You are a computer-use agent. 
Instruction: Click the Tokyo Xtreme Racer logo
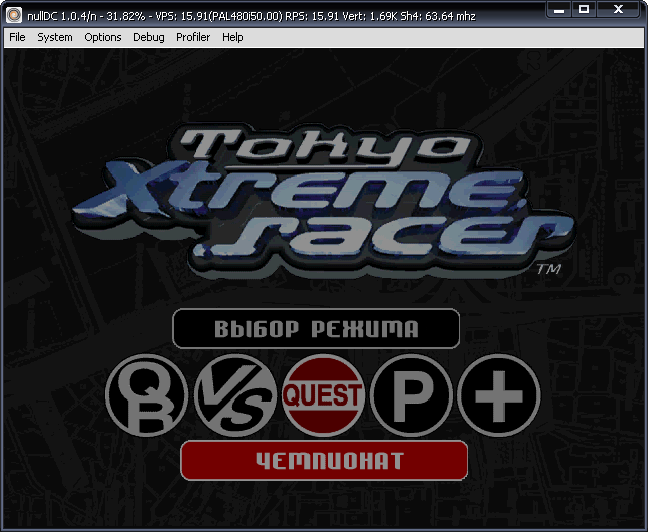[324, 203]
